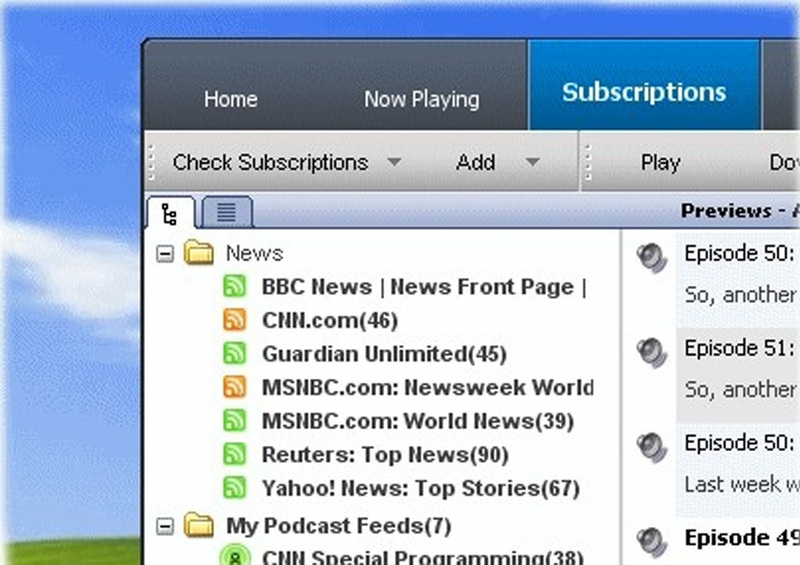Open the Check Subscriptions dropdown arrow
Viewport: 800px width, 565px height.
tap(394, 162)
